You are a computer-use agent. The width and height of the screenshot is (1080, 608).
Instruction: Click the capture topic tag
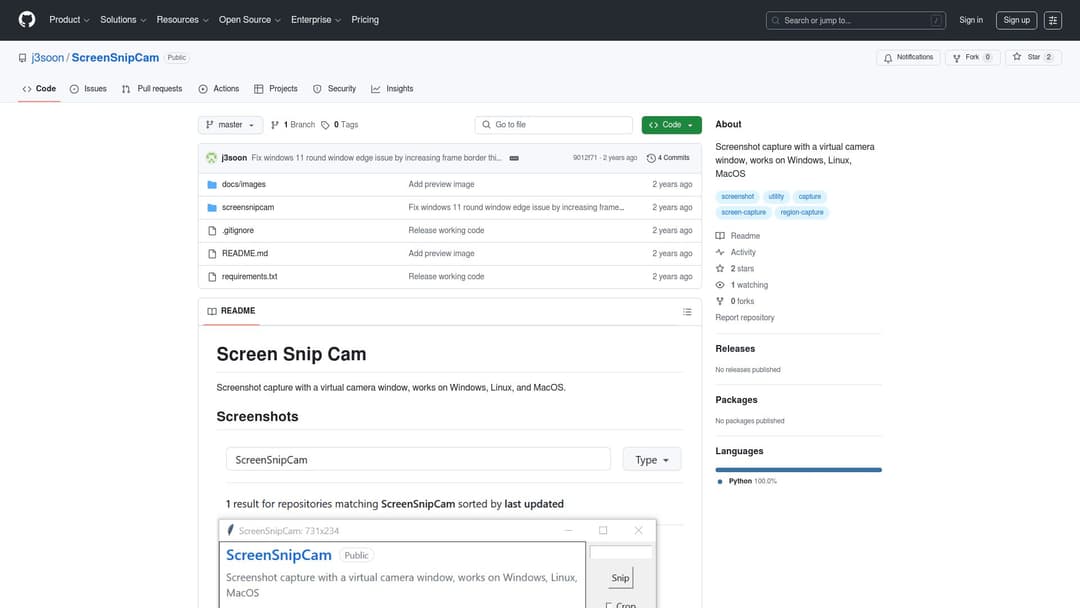coord(810,196)
